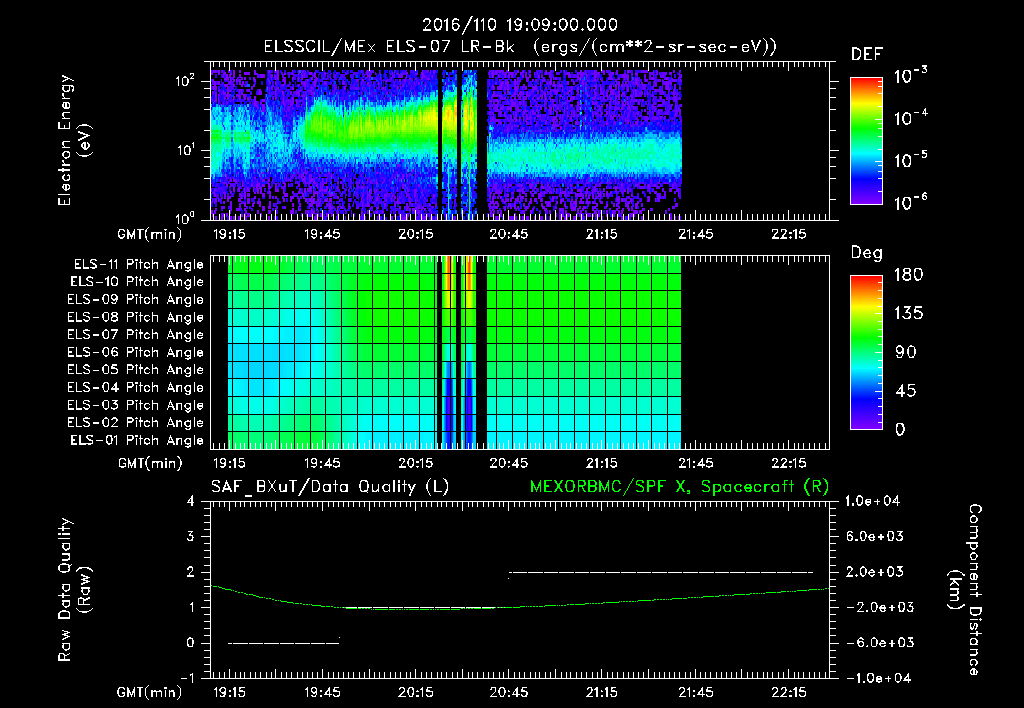Screen dimensions: 1024x708
Task: Click the SAF_BXuT/Data Quality (L) legend
Action: [x=330, y=487]
